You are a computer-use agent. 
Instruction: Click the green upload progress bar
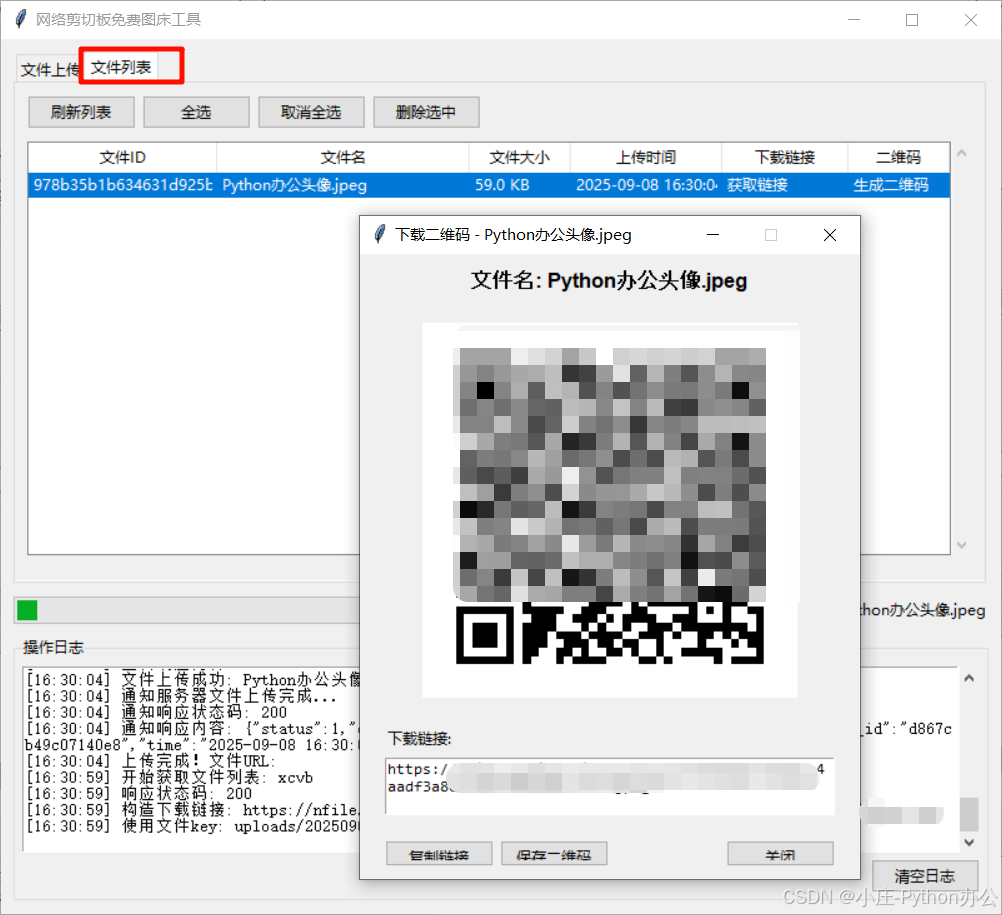tap(27, 610)
